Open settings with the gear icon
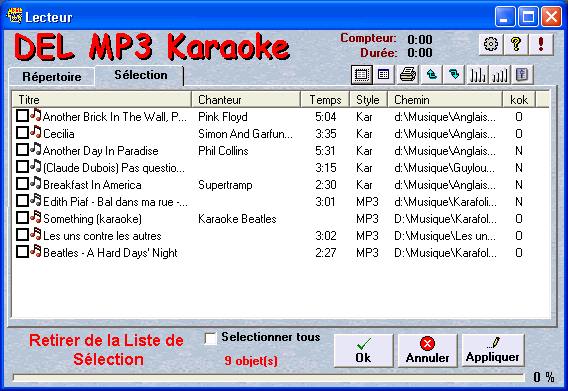 490,45
